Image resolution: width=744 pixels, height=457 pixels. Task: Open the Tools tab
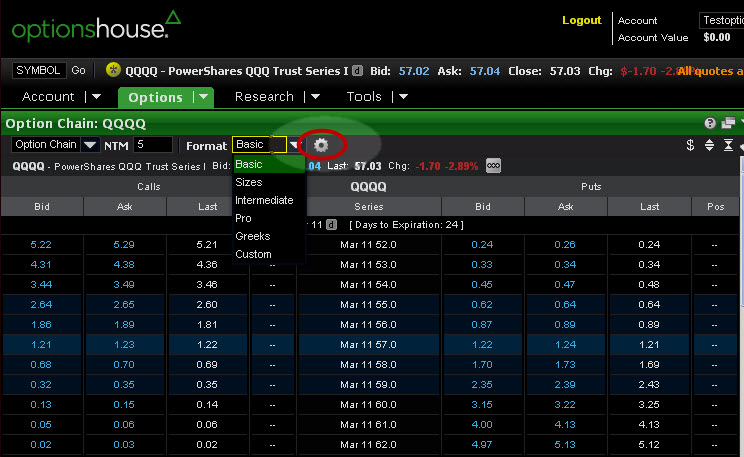coord(364,97)
